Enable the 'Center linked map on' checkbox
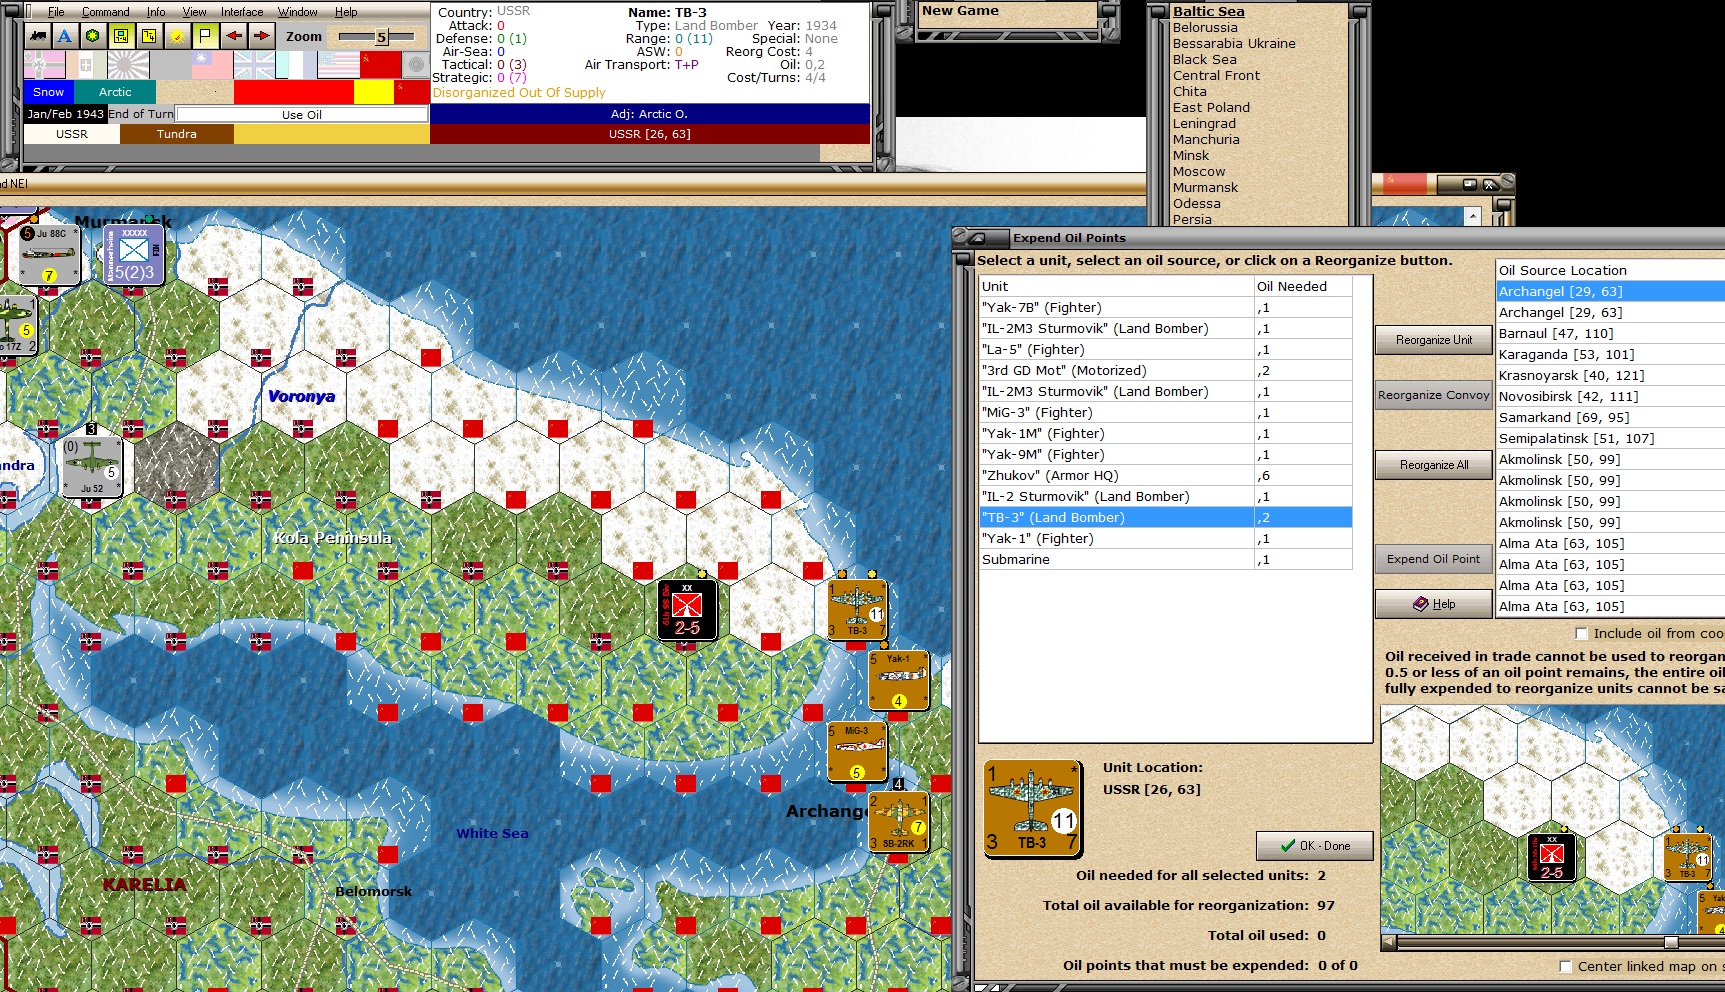 [1565, 966]
